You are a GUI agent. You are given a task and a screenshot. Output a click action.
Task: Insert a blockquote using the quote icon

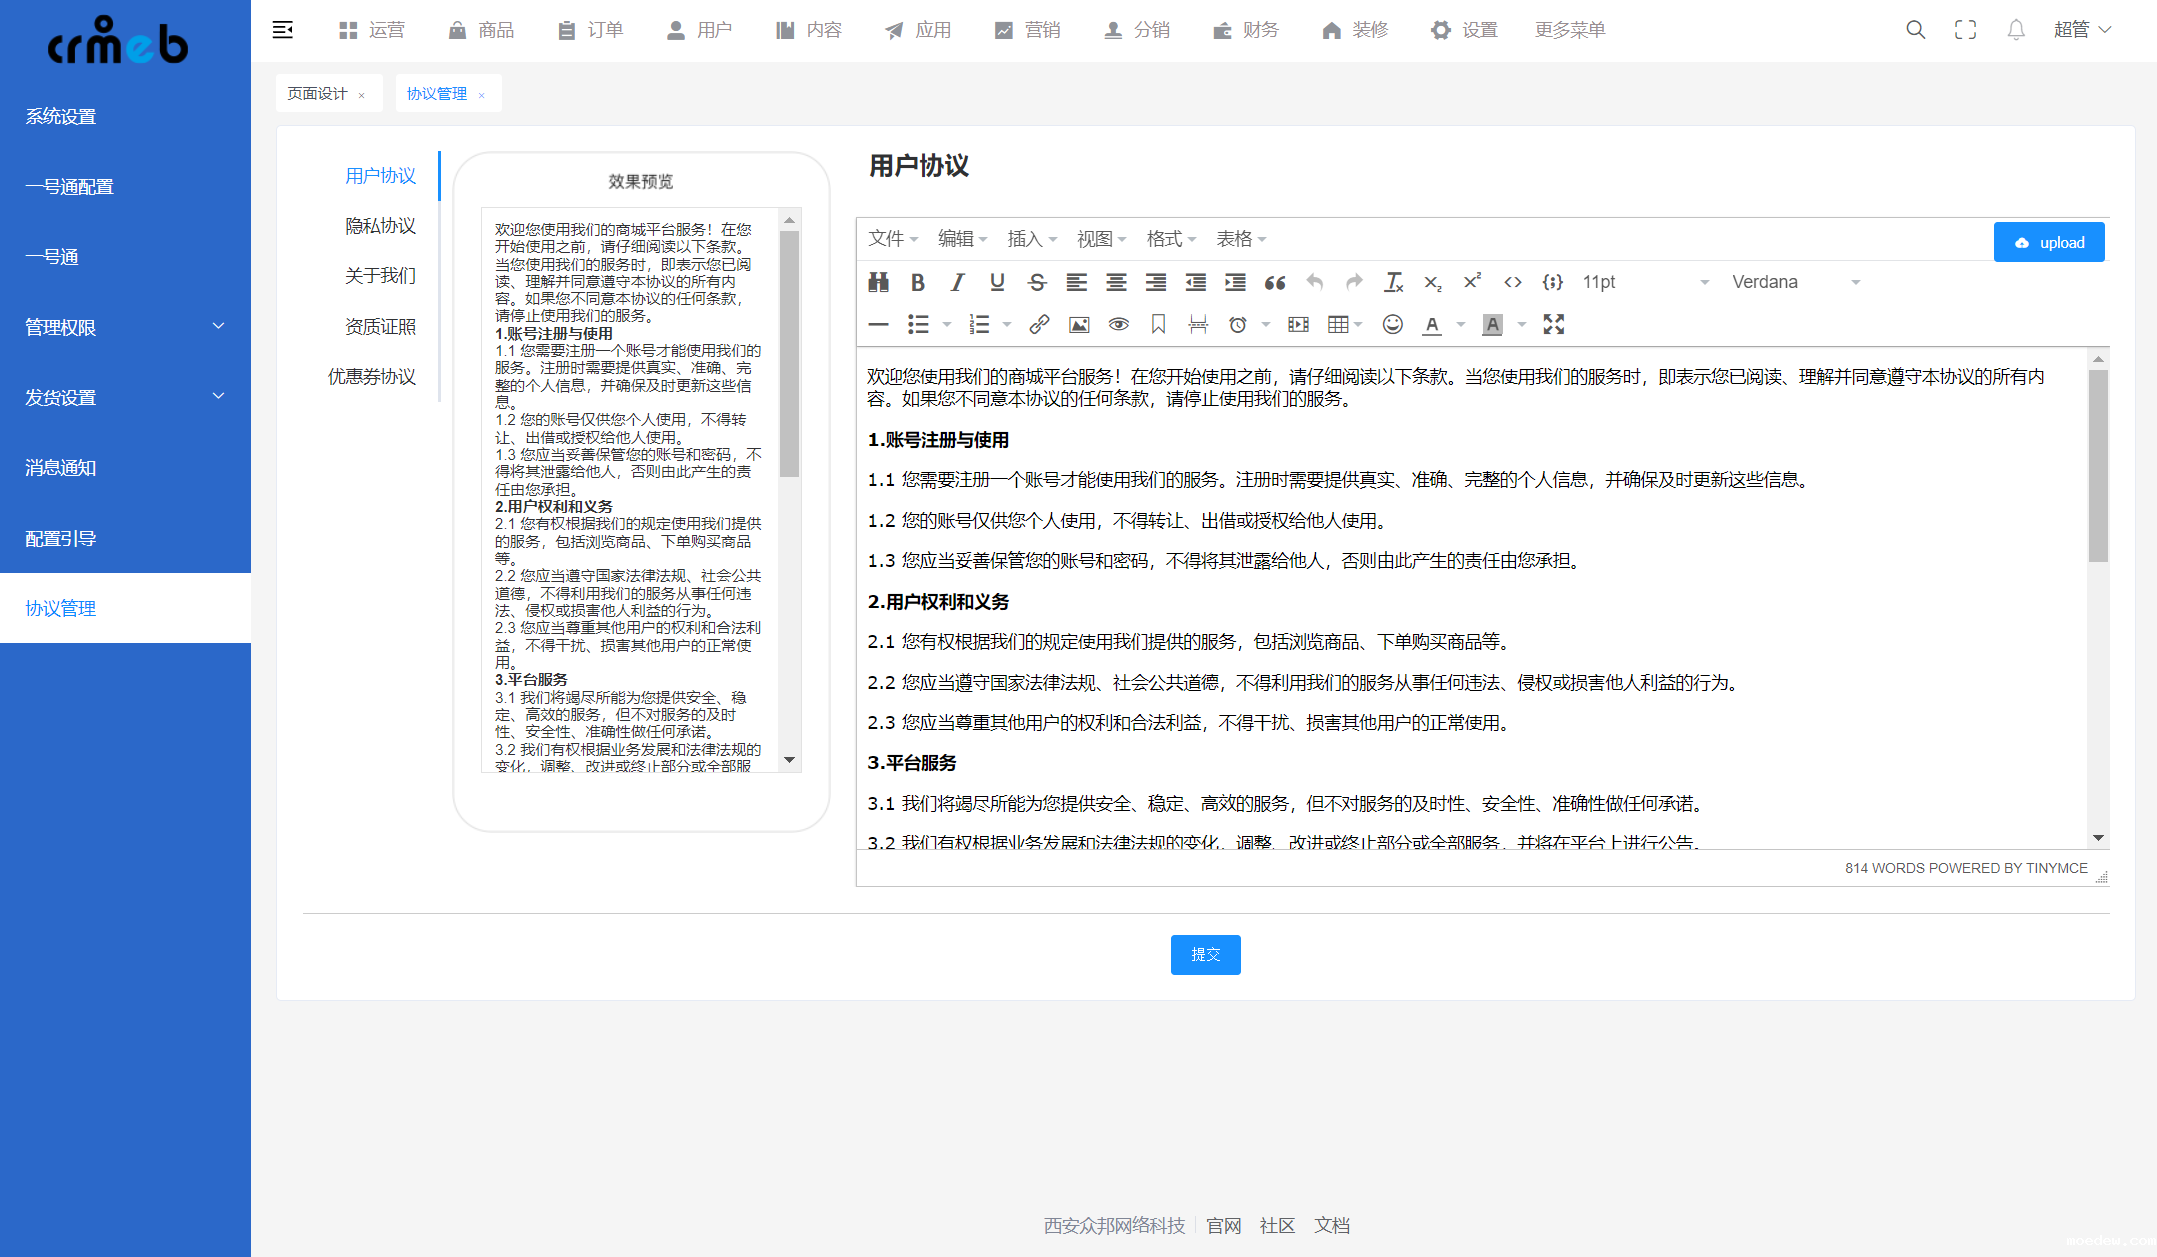[1274, 282]
